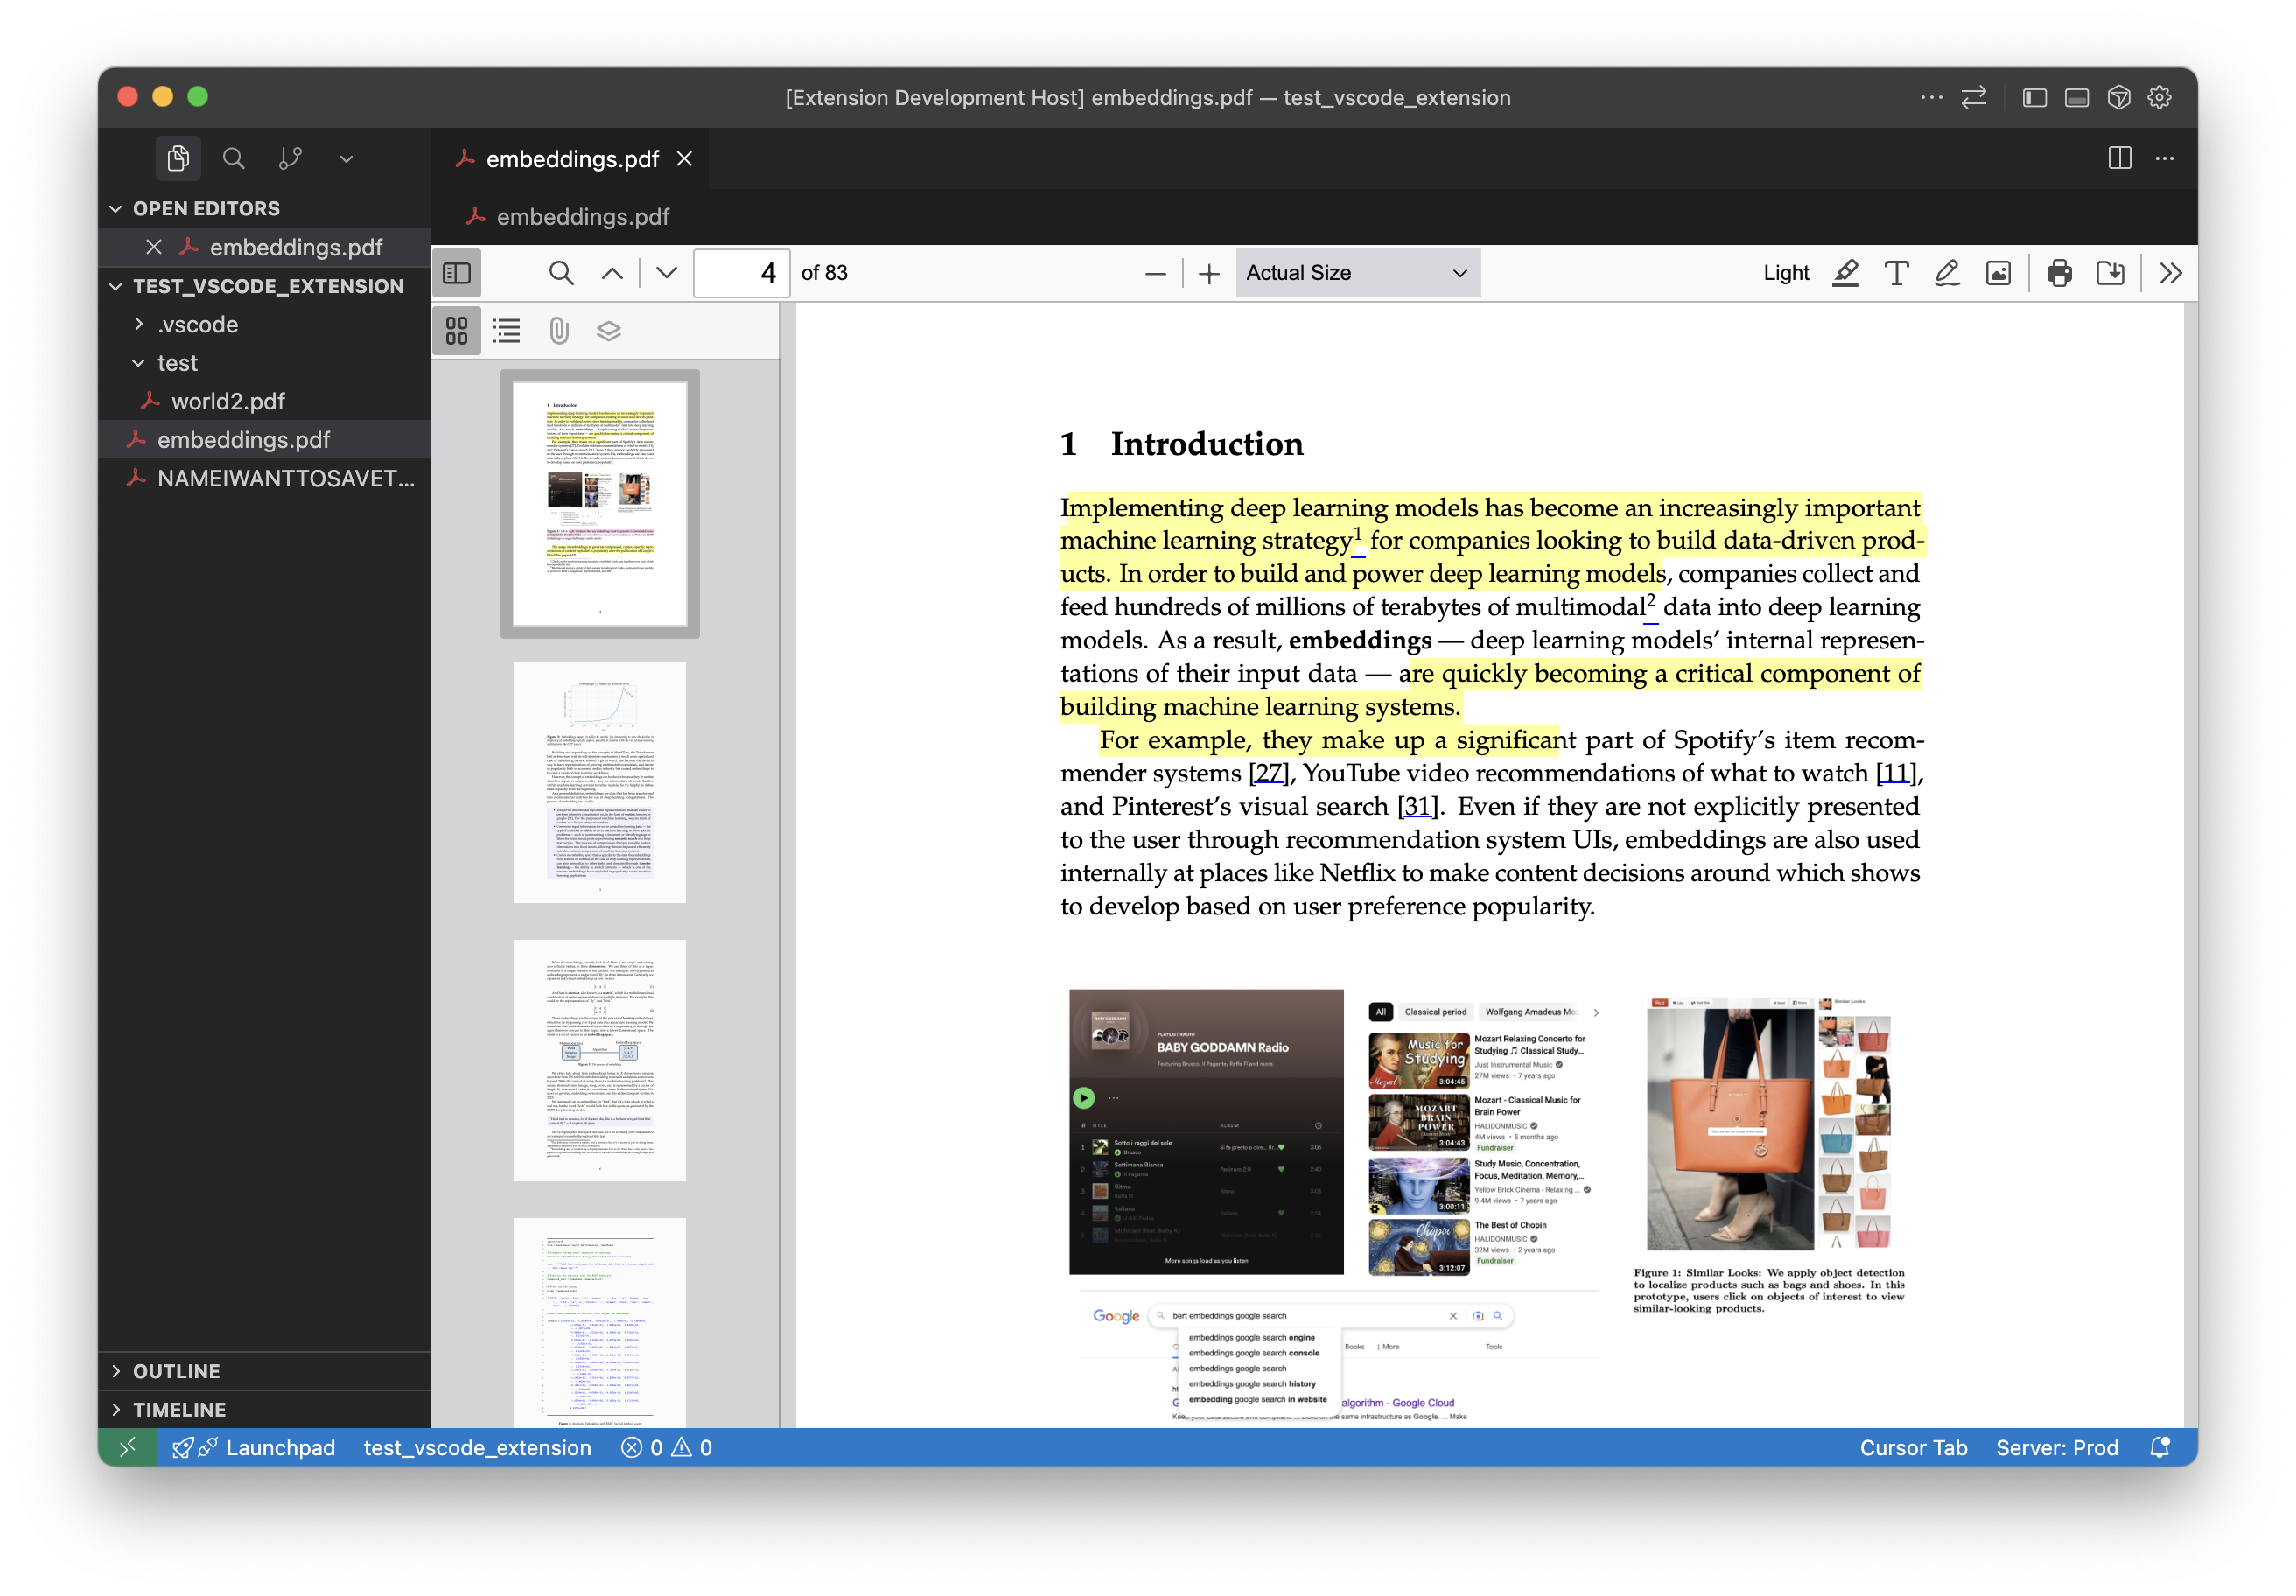Open world2.pdf in the explorer

pos(227,401)
